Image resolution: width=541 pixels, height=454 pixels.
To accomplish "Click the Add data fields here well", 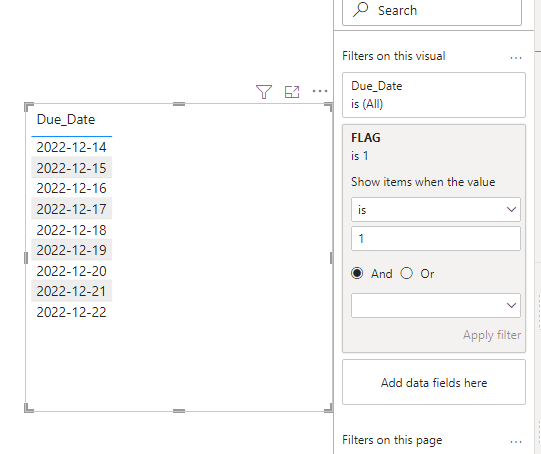I will click(x=434, y=382).
